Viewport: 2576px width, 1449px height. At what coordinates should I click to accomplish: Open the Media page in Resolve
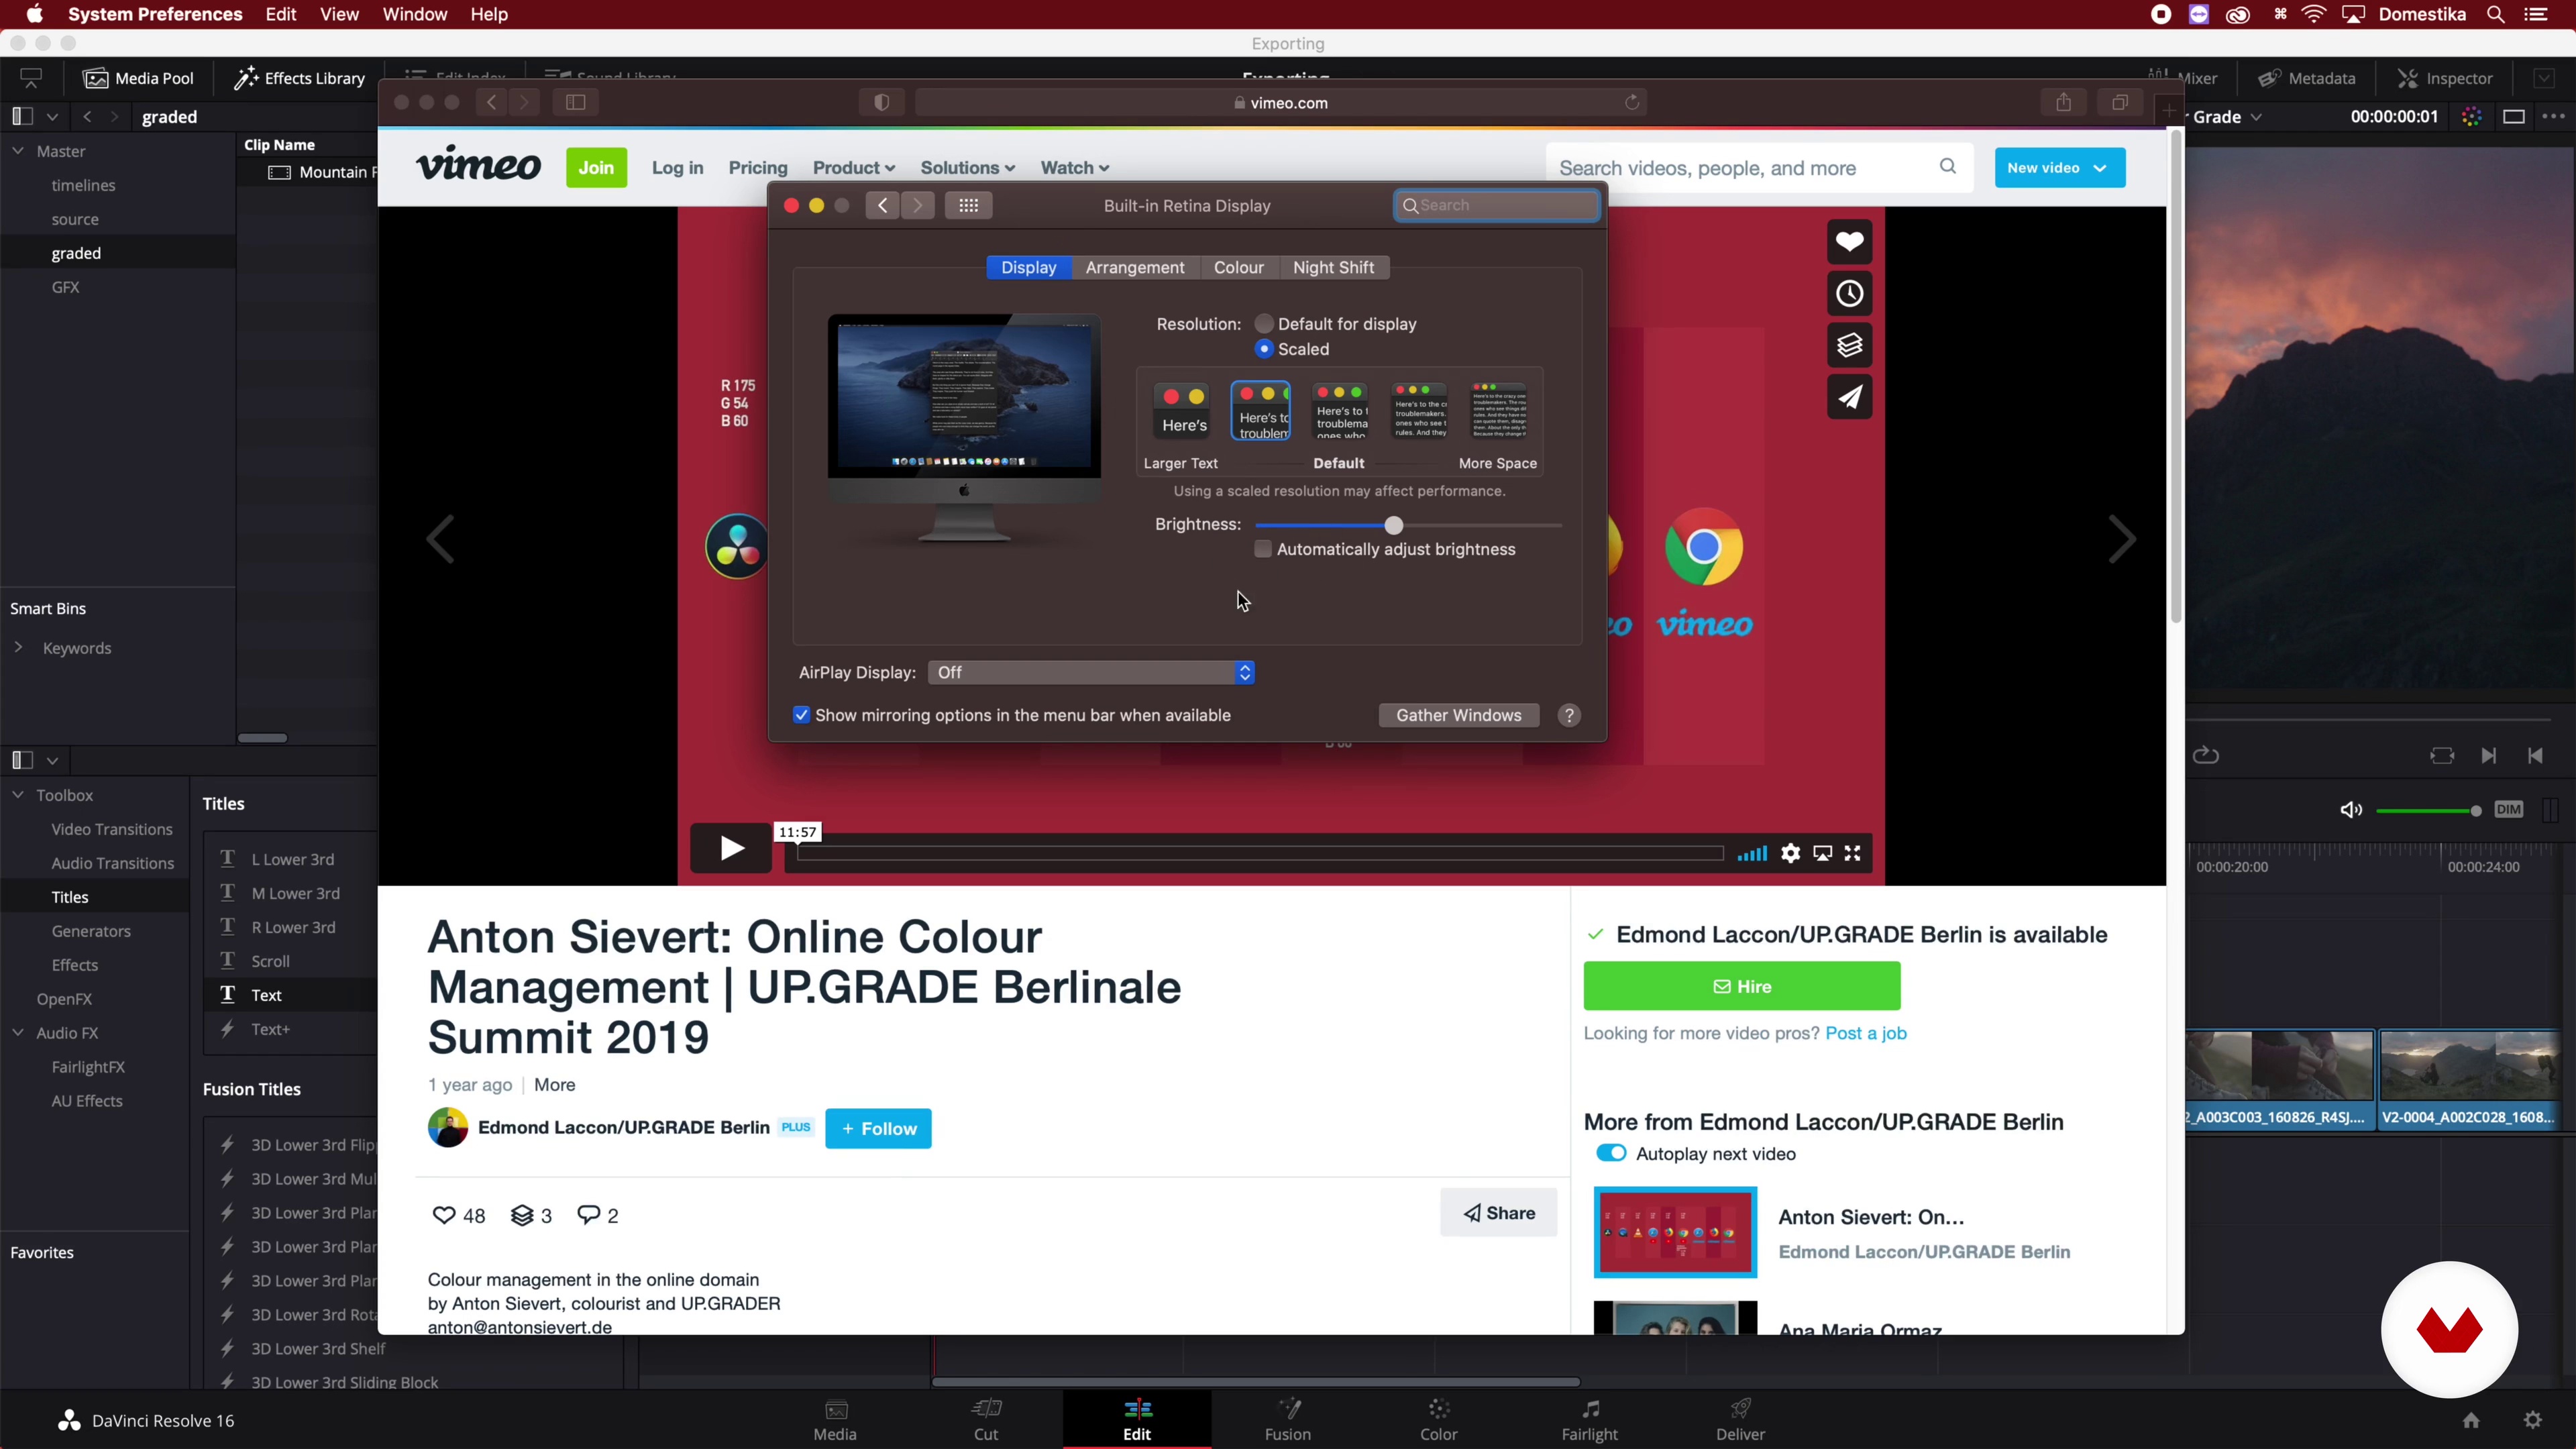click(x=835, y=1420)
